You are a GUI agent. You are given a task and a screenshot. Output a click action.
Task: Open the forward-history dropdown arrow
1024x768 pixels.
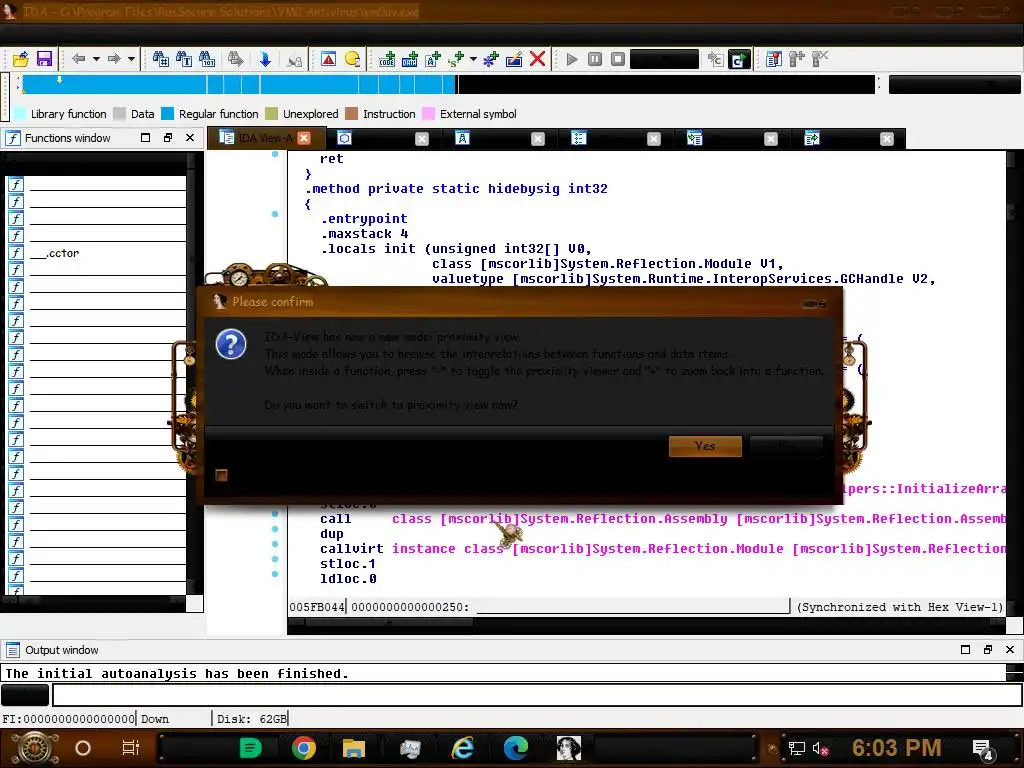click(x=131, y=59)
